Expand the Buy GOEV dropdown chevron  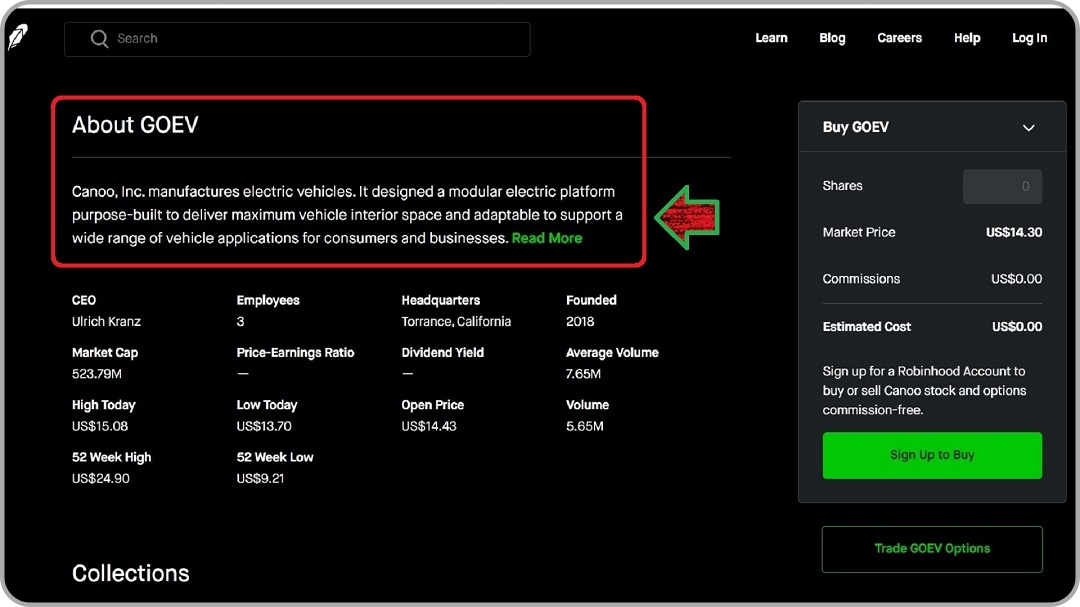coord(1028,128)
